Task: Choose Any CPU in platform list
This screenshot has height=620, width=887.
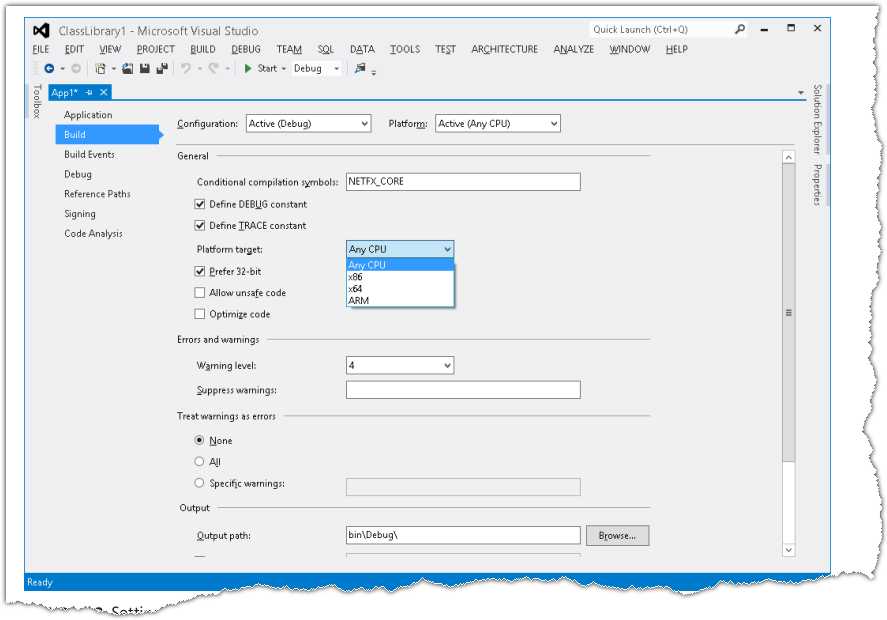Action: coord(400,265)
